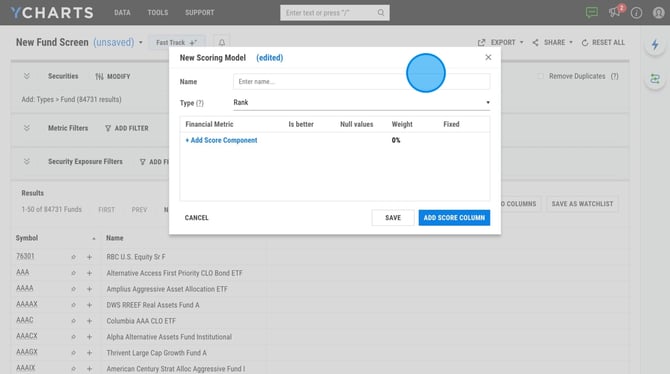
Task: Click the YCharts logo
Action: click(52, 12)
